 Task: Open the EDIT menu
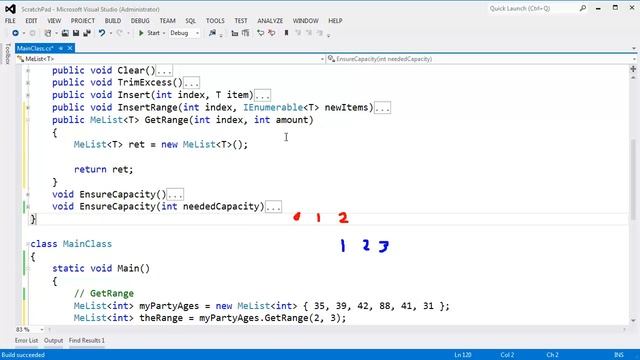pos(31,21)
